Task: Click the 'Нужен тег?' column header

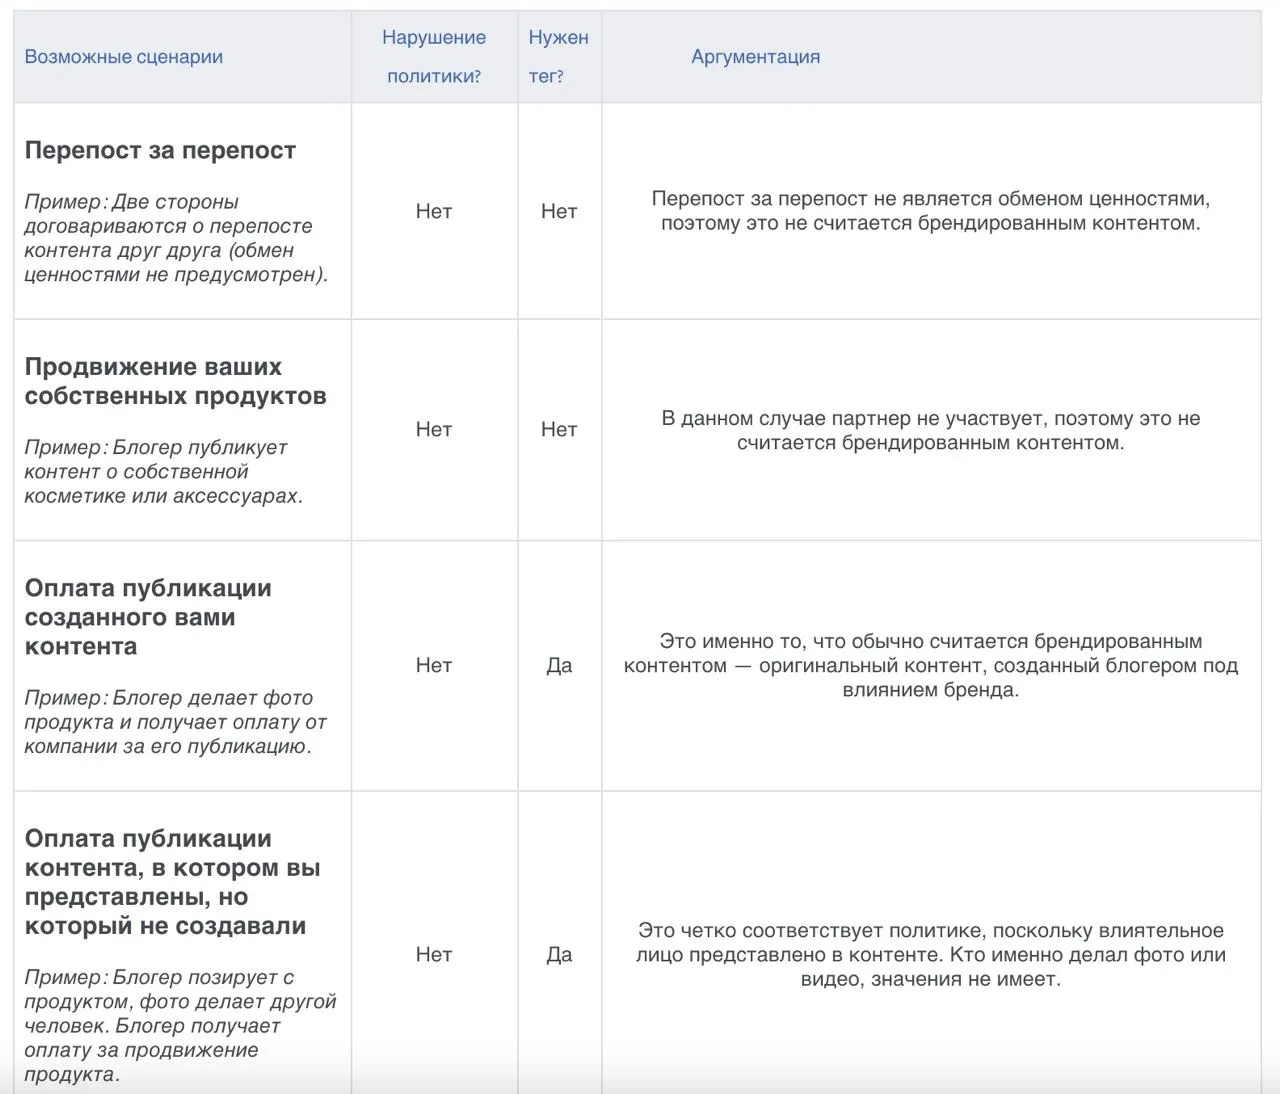Action: [558, 57]
